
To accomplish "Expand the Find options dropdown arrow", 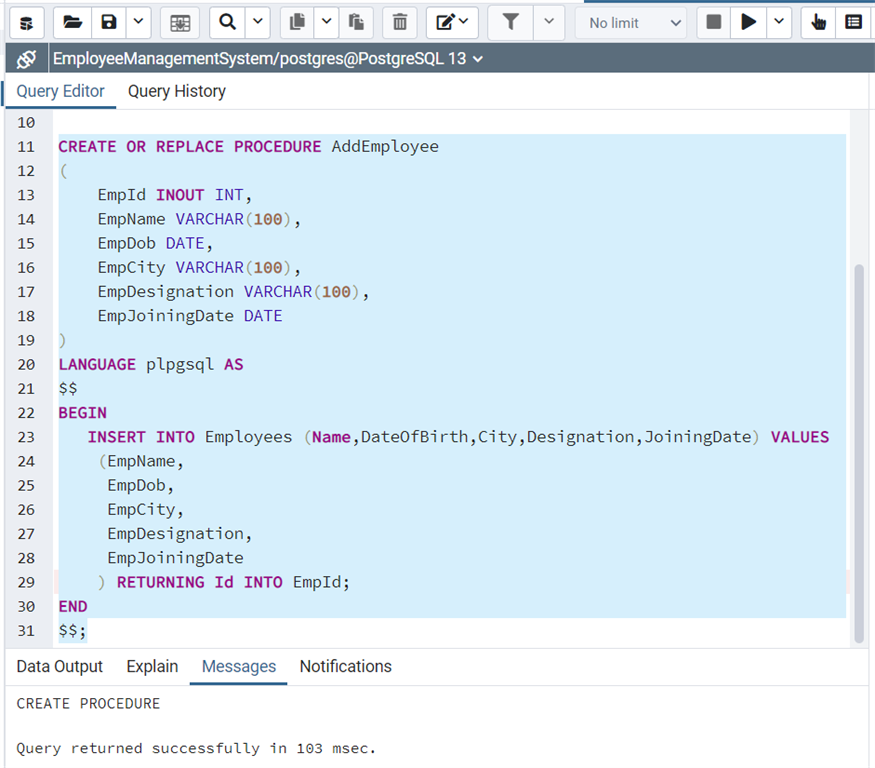I will coord(257,22).
